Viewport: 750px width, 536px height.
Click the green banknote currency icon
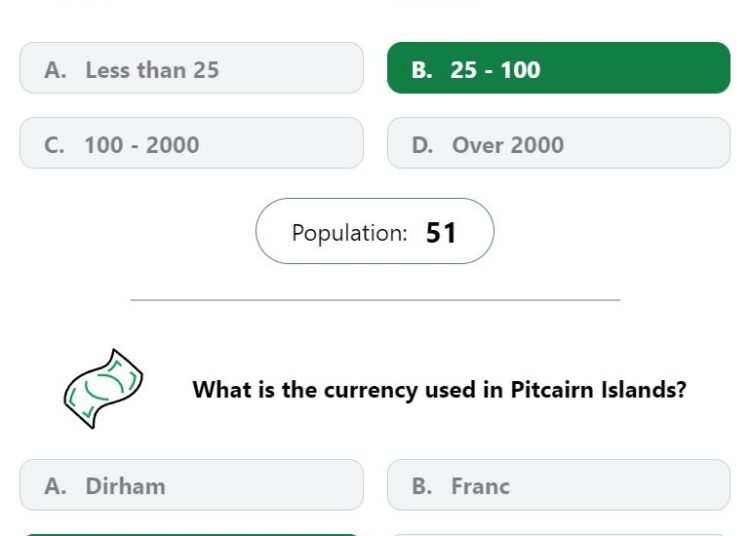103,389
